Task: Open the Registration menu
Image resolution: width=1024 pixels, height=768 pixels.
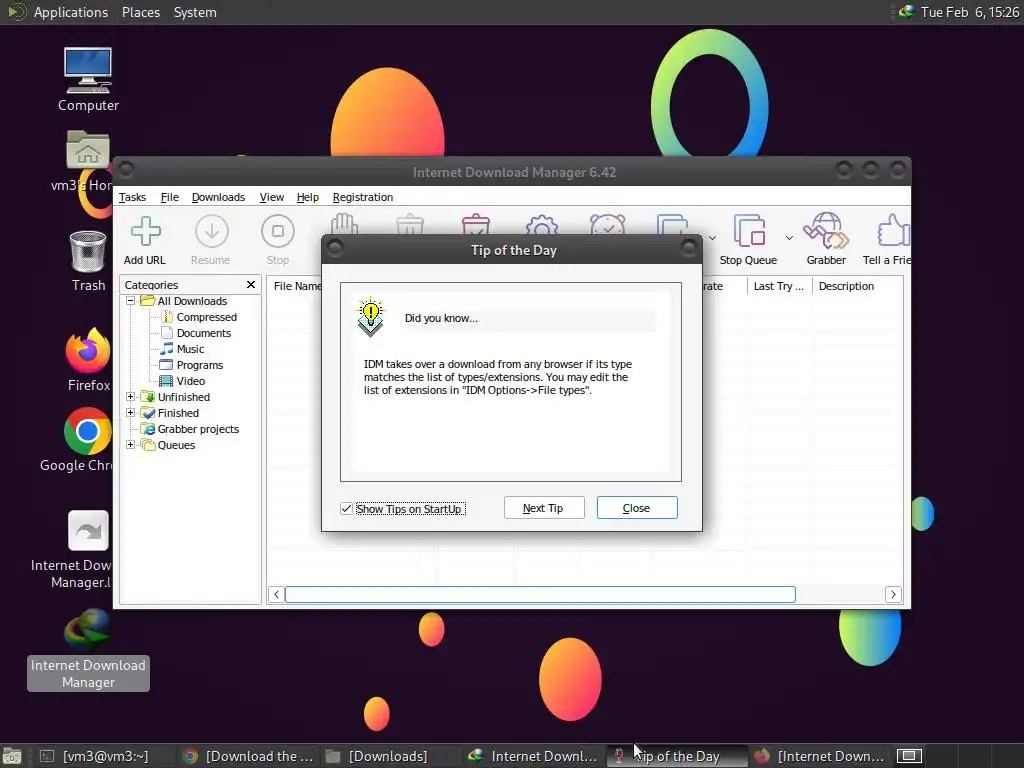Action: (363, 197)
